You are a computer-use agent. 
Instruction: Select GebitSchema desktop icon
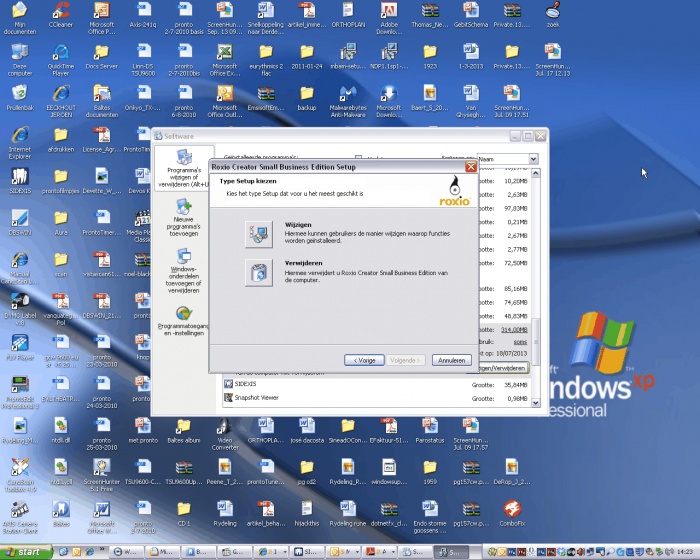point(471,15)
